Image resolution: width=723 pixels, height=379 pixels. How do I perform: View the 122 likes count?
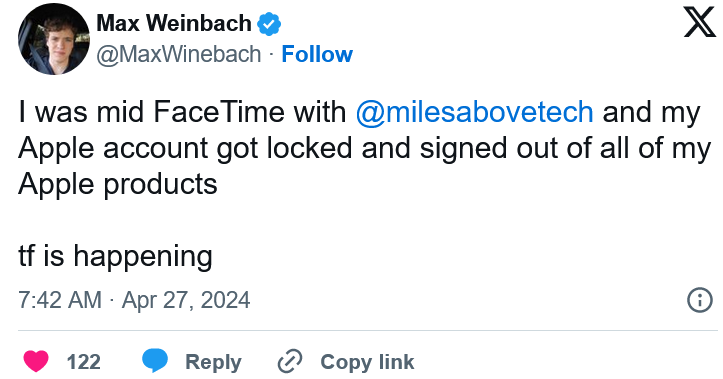pos(83,362)
